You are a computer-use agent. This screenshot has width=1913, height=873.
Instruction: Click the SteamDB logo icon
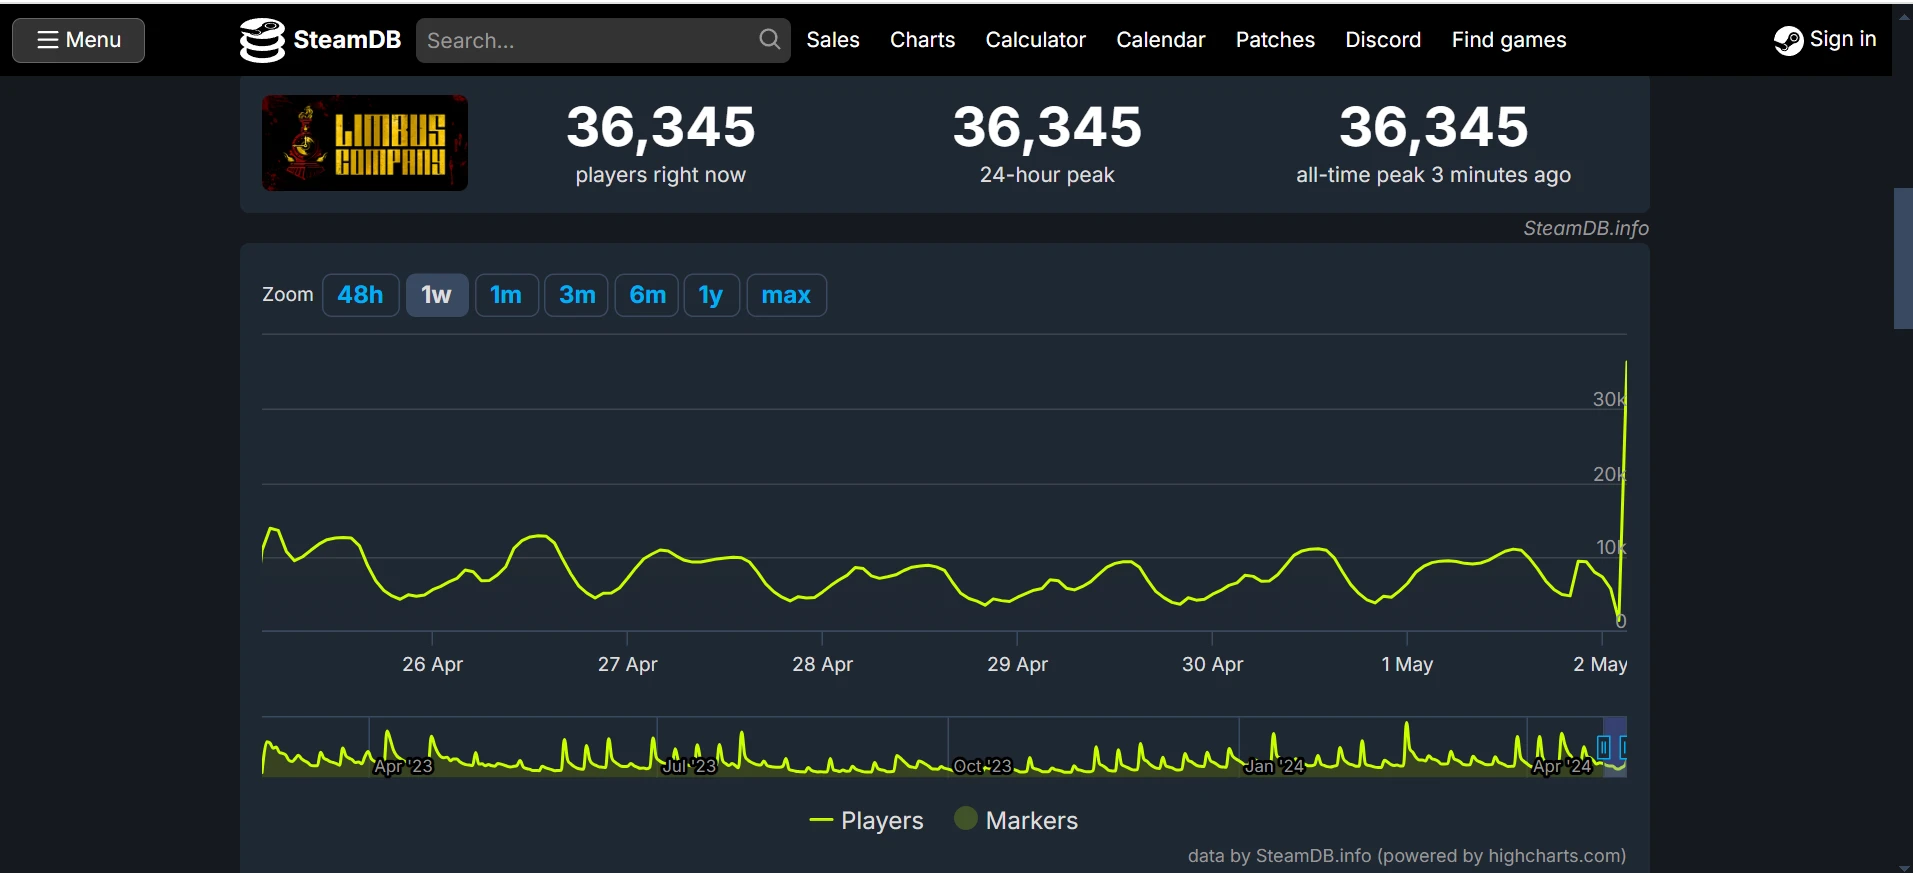[262, 40]
